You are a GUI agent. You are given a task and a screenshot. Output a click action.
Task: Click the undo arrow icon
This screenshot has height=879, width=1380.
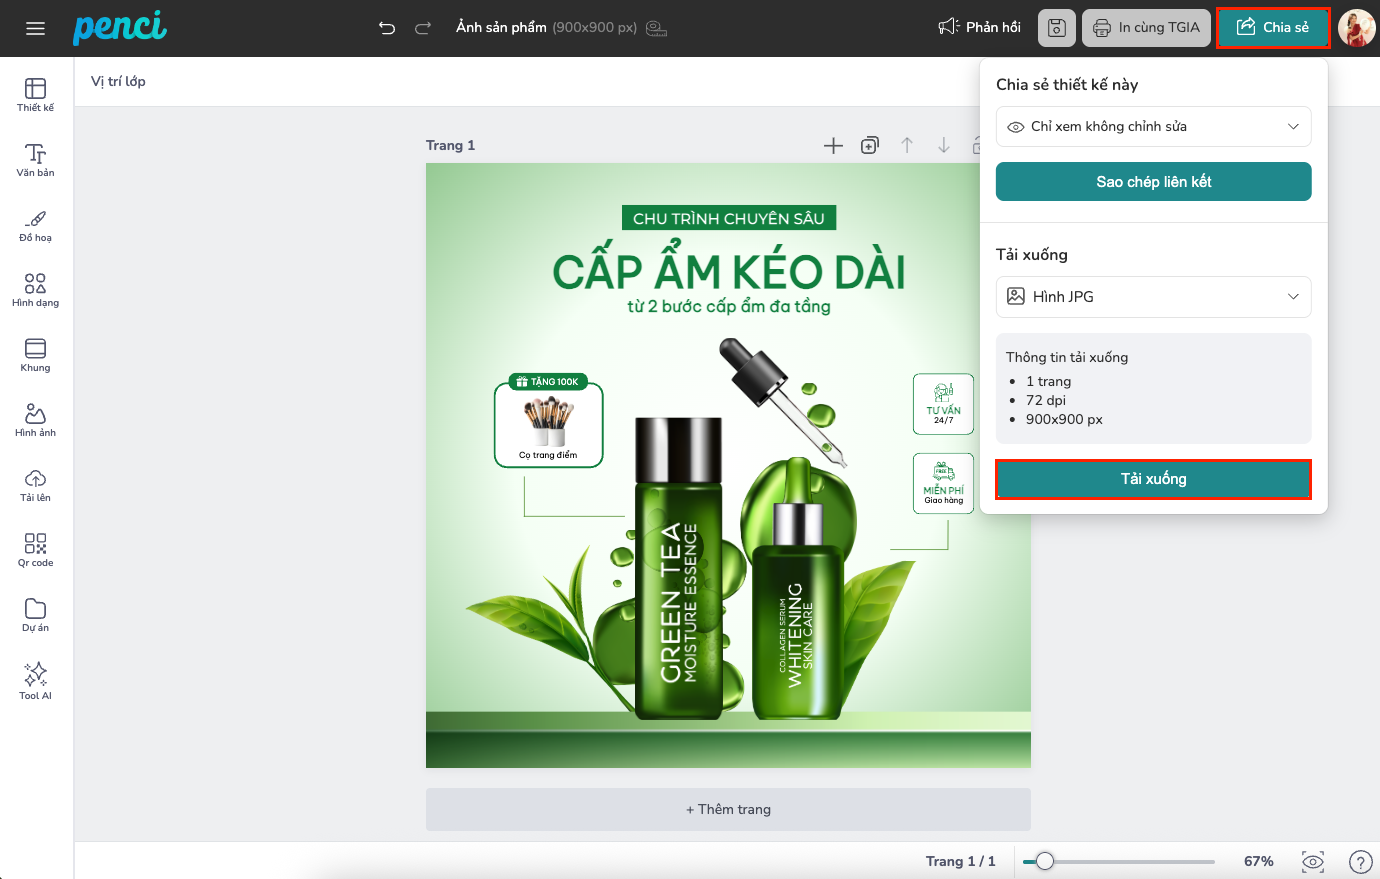click(387, 28)
